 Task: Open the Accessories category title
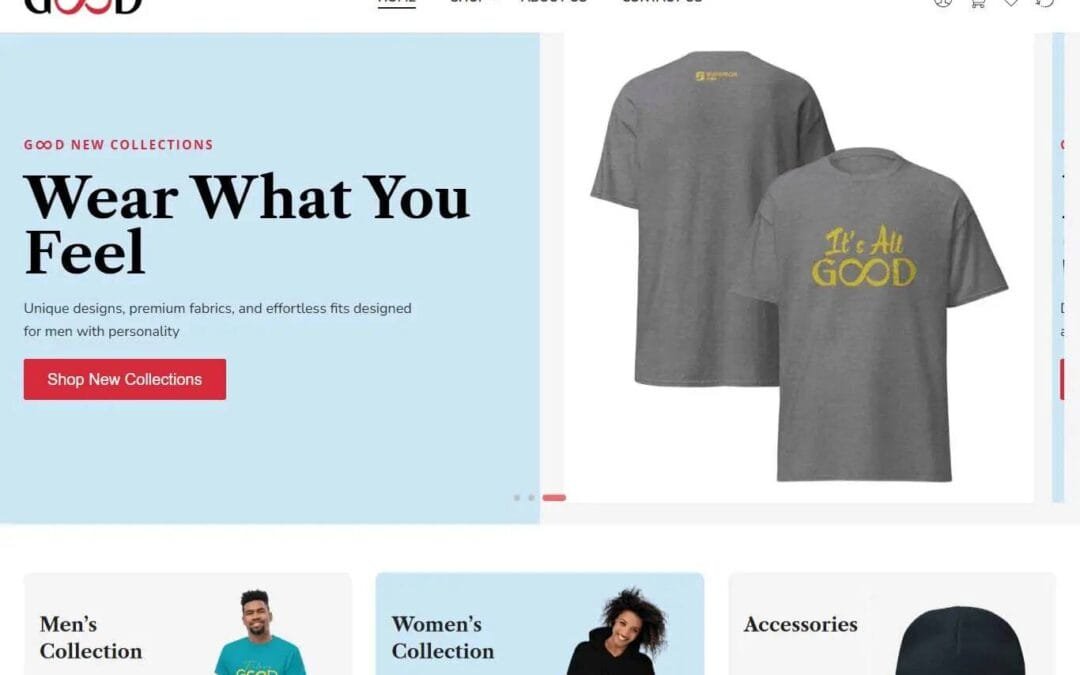coord(800,624)
